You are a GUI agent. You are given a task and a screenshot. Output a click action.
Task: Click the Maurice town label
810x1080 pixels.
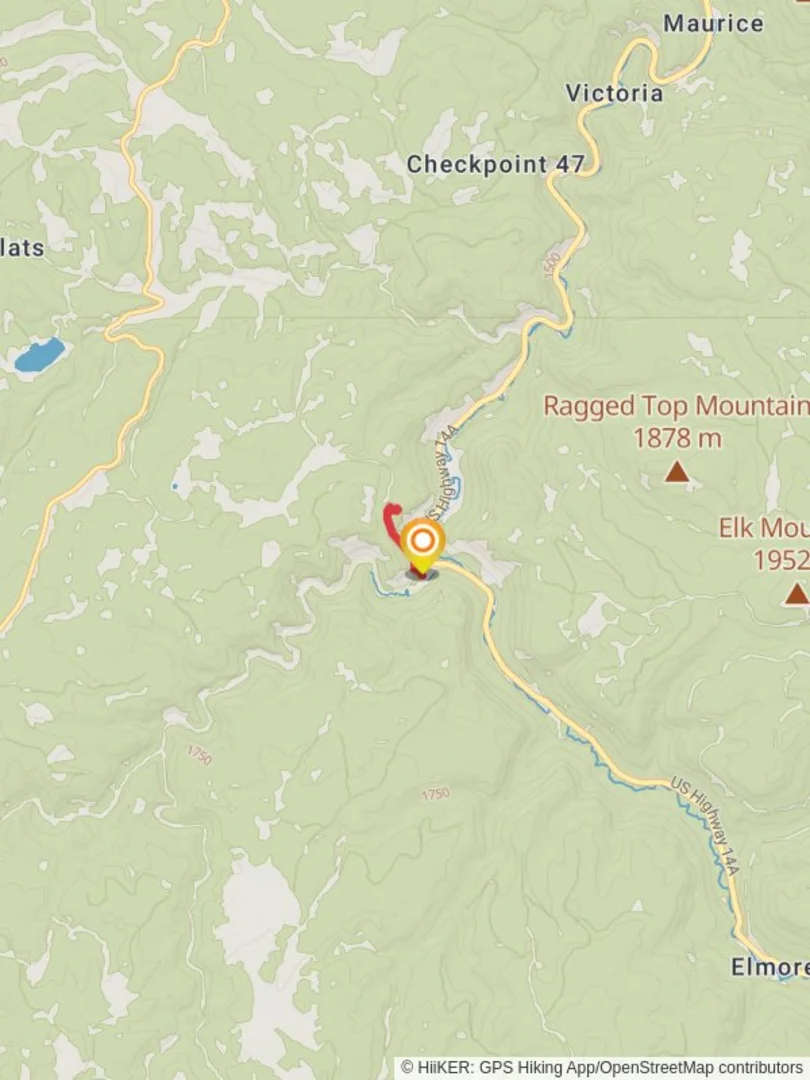713,23
